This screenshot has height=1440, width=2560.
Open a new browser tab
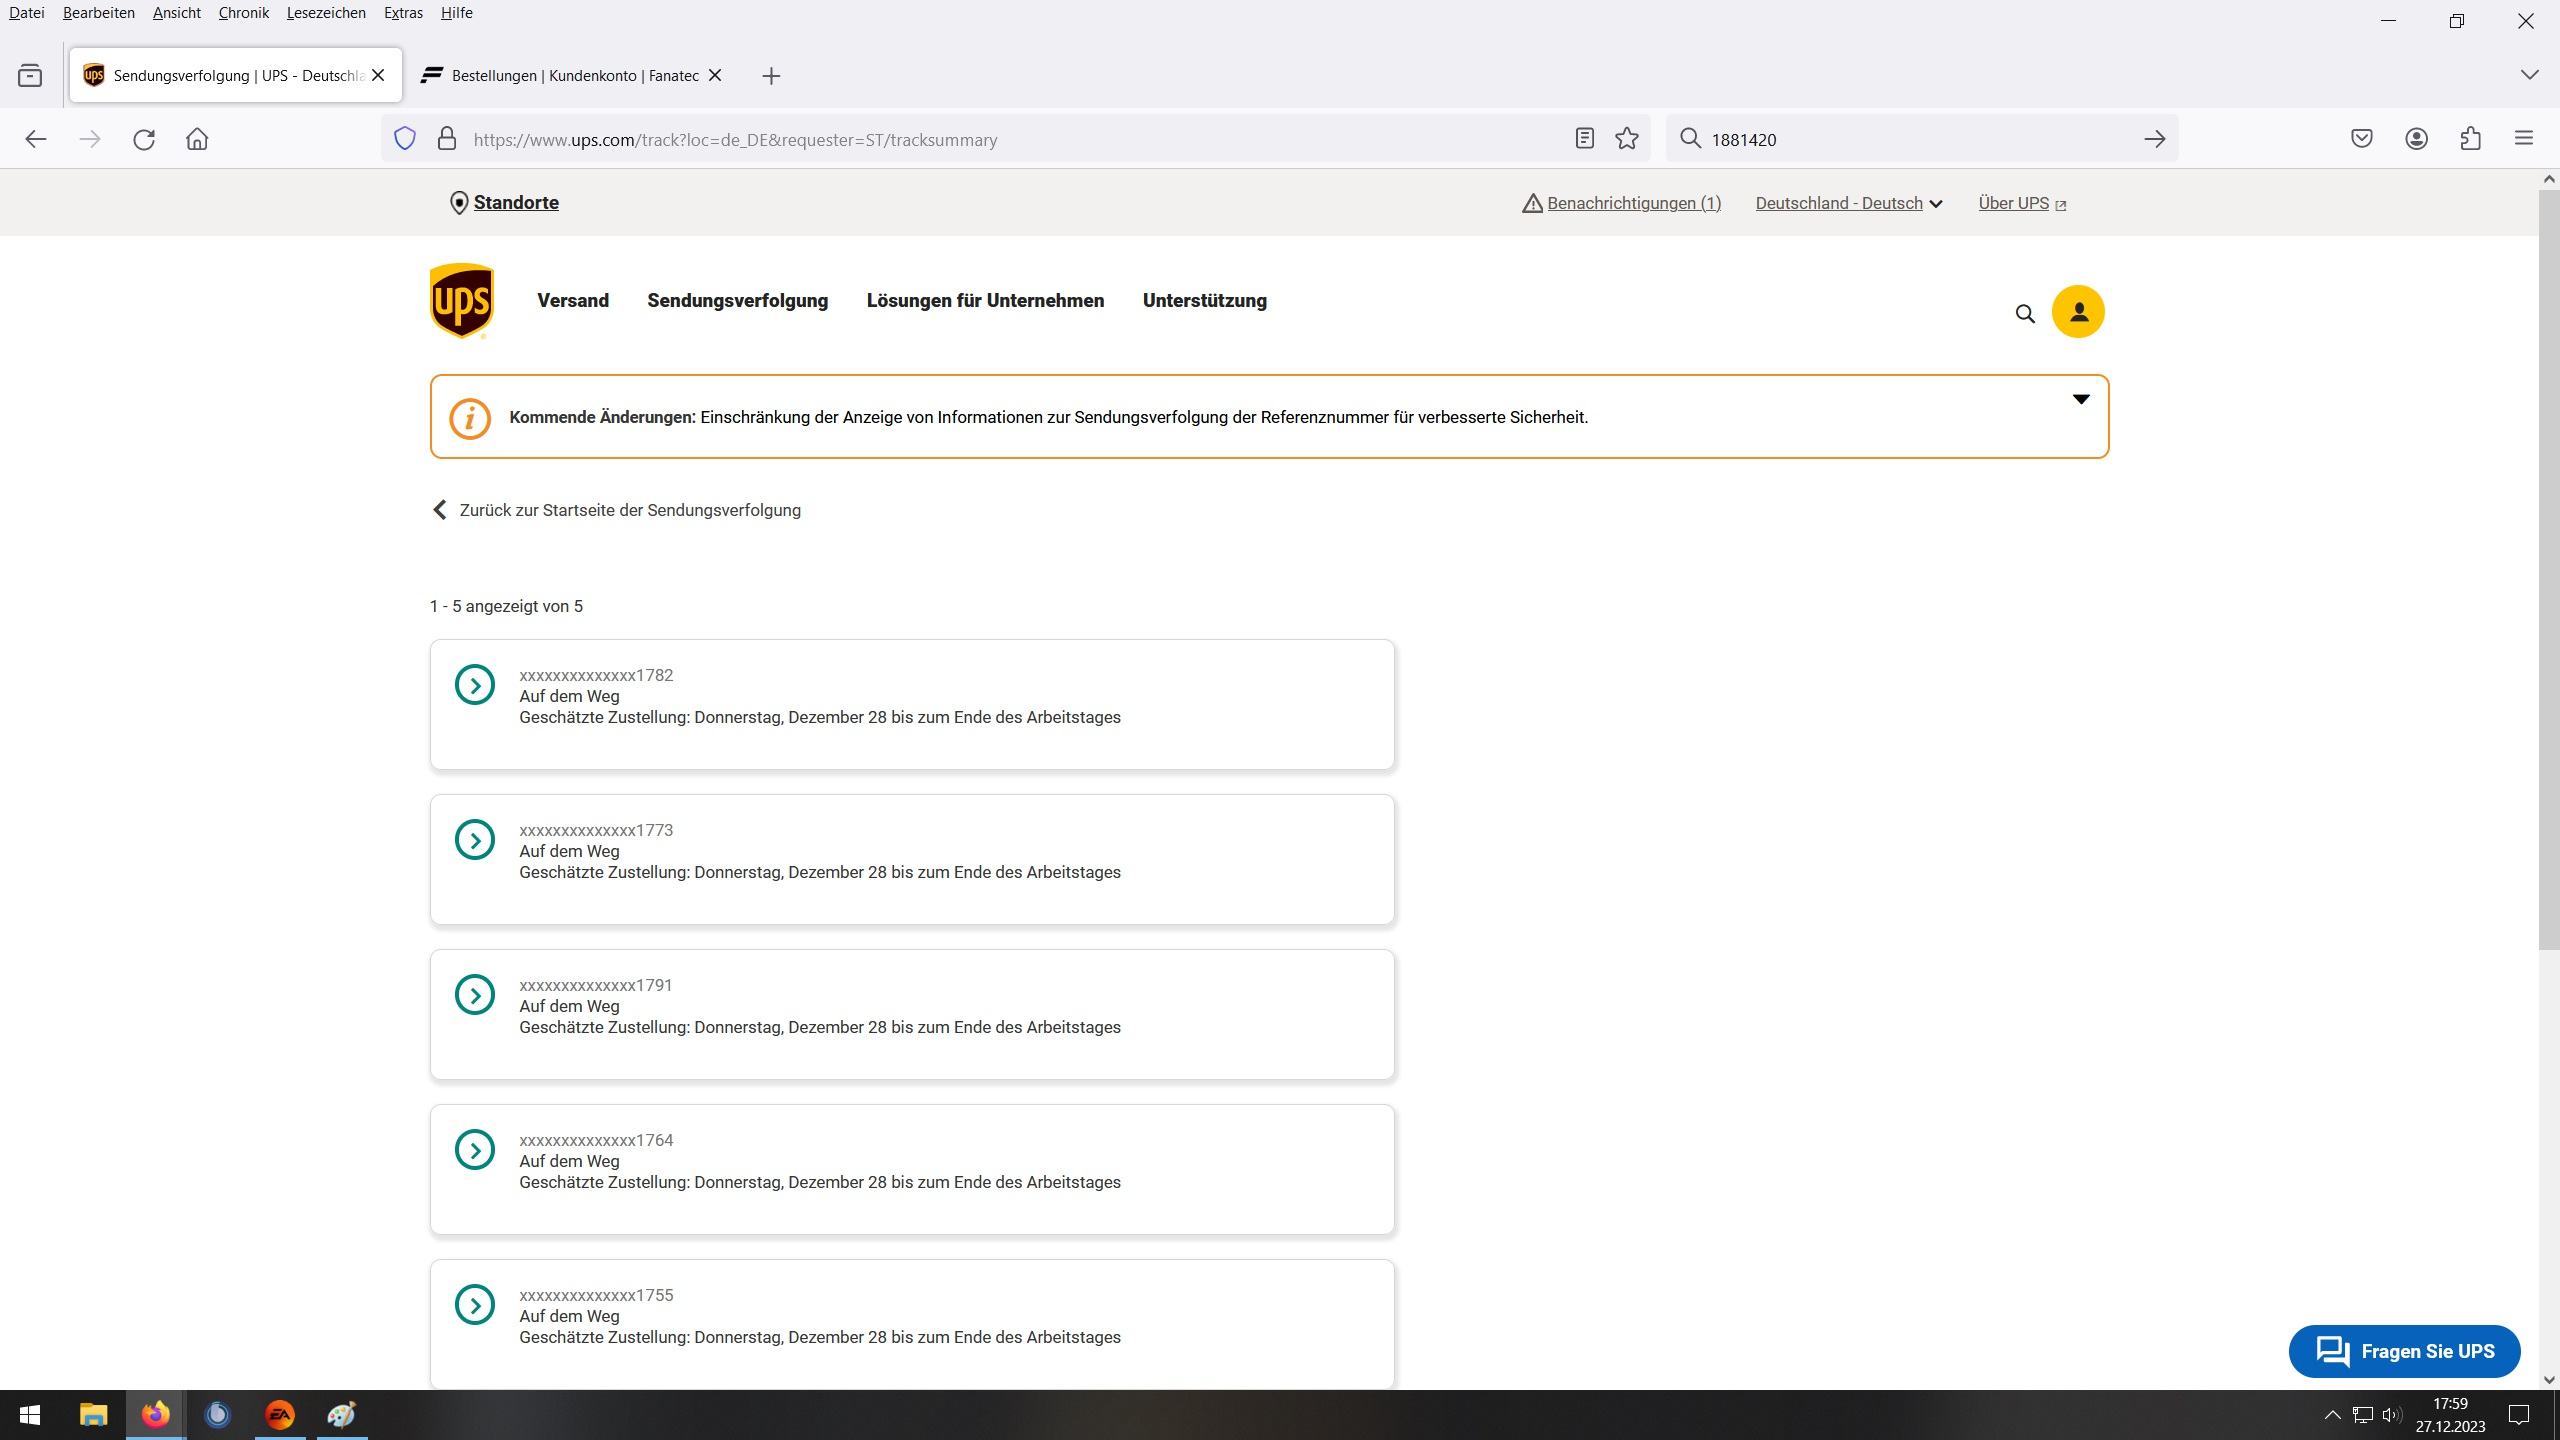pyautogui.click(x=771, y=76)
